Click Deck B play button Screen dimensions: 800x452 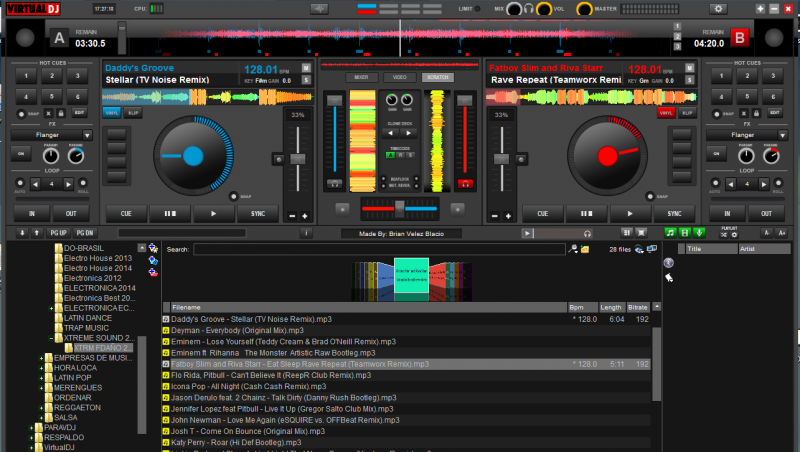pos(630,214)
